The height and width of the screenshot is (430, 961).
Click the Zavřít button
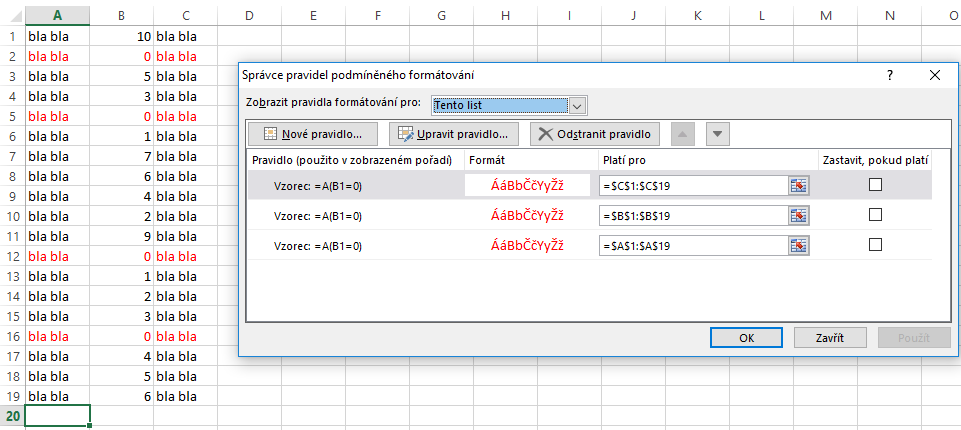[829, 338]
